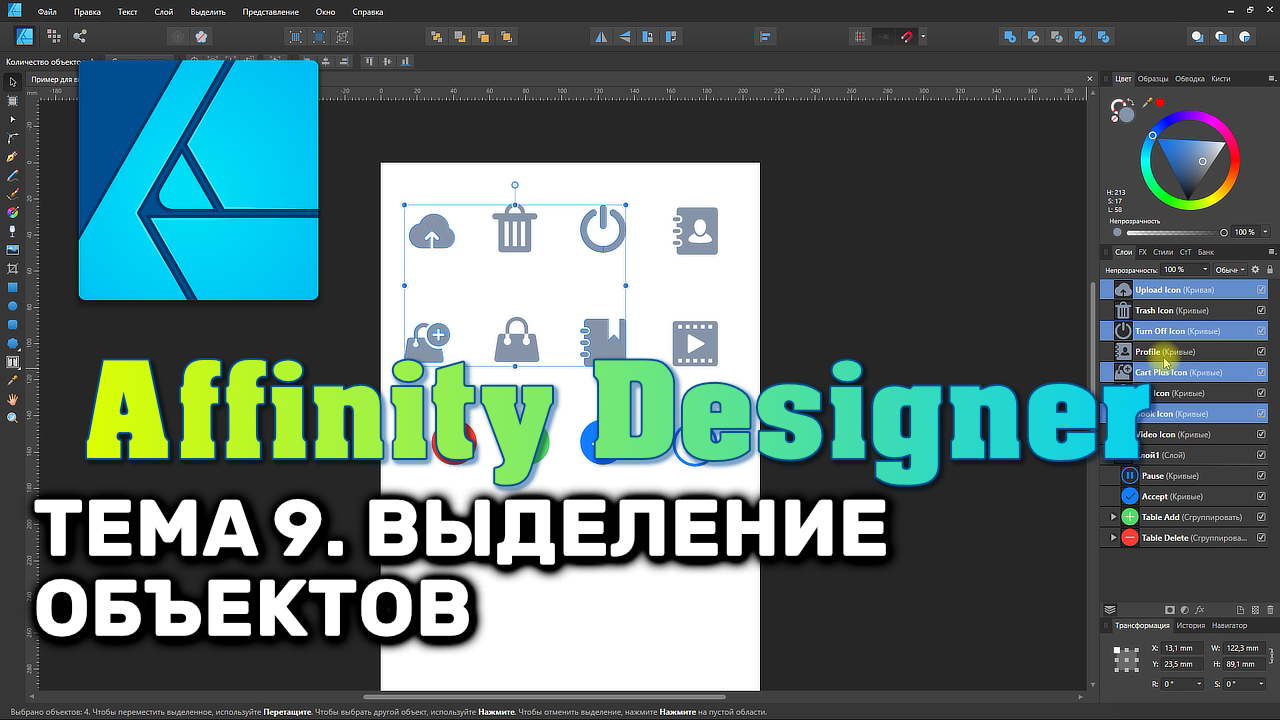Select the Node tool
This screenshot has height=720, width=1280.
(x=13, y=119)
